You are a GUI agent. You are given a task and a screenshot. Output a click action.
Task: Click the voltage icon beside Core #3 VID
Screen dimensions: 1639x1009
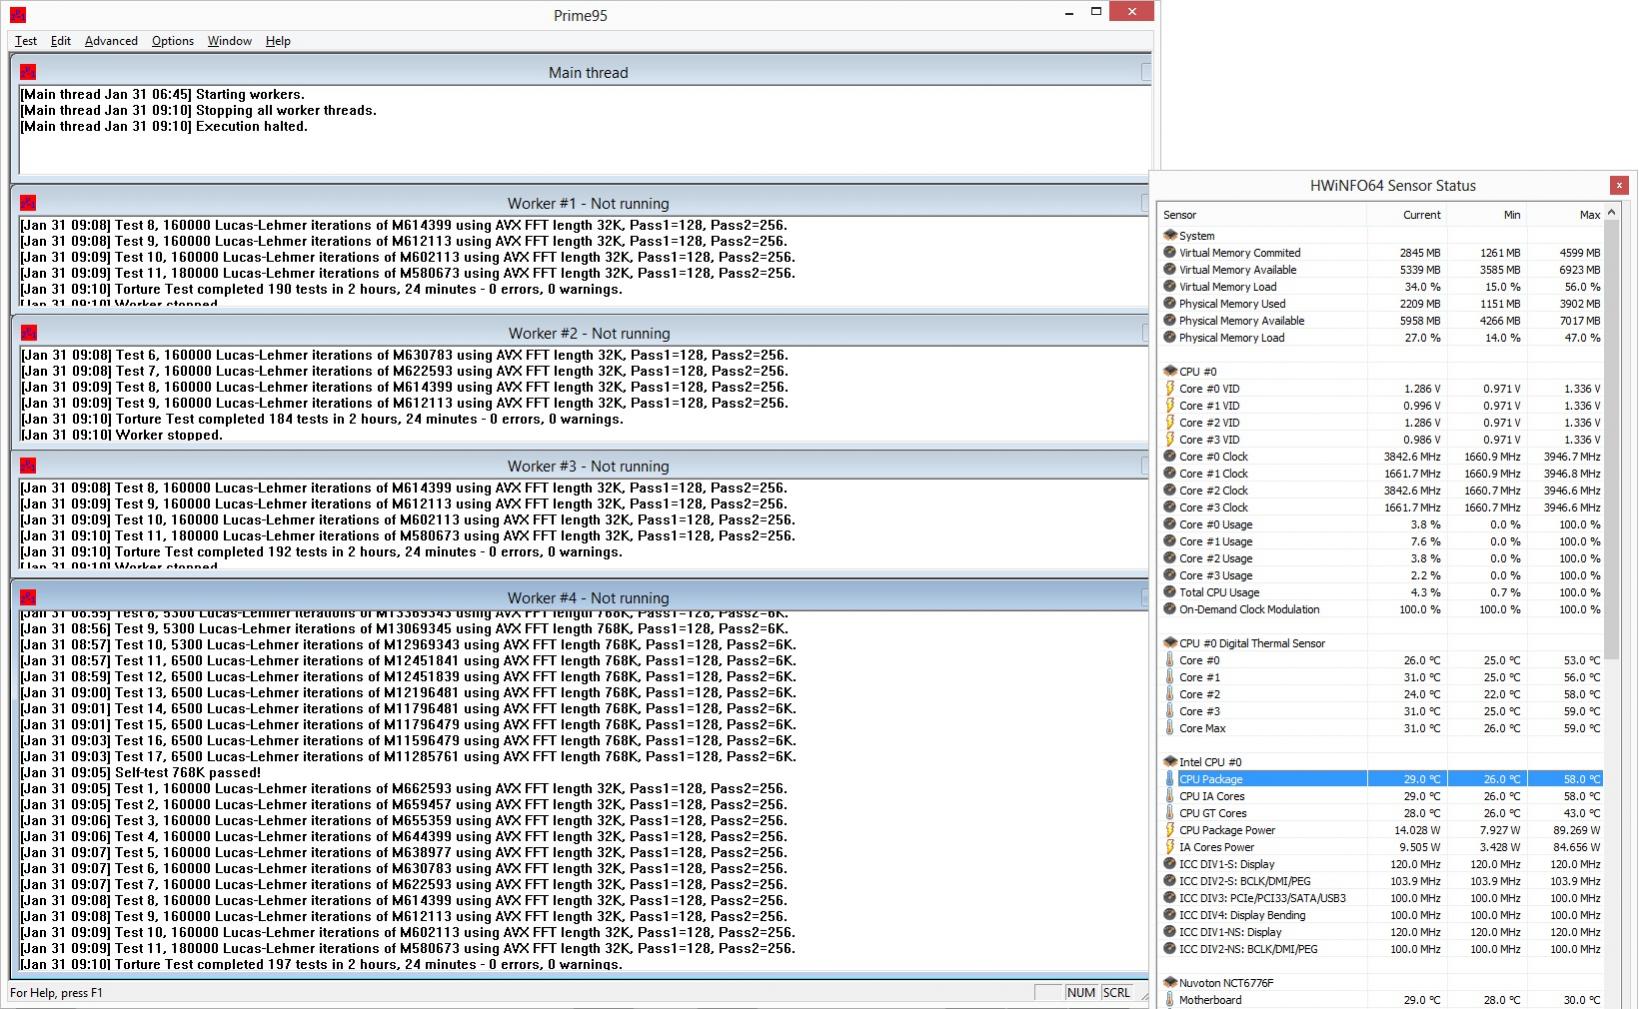point(1170,439)
